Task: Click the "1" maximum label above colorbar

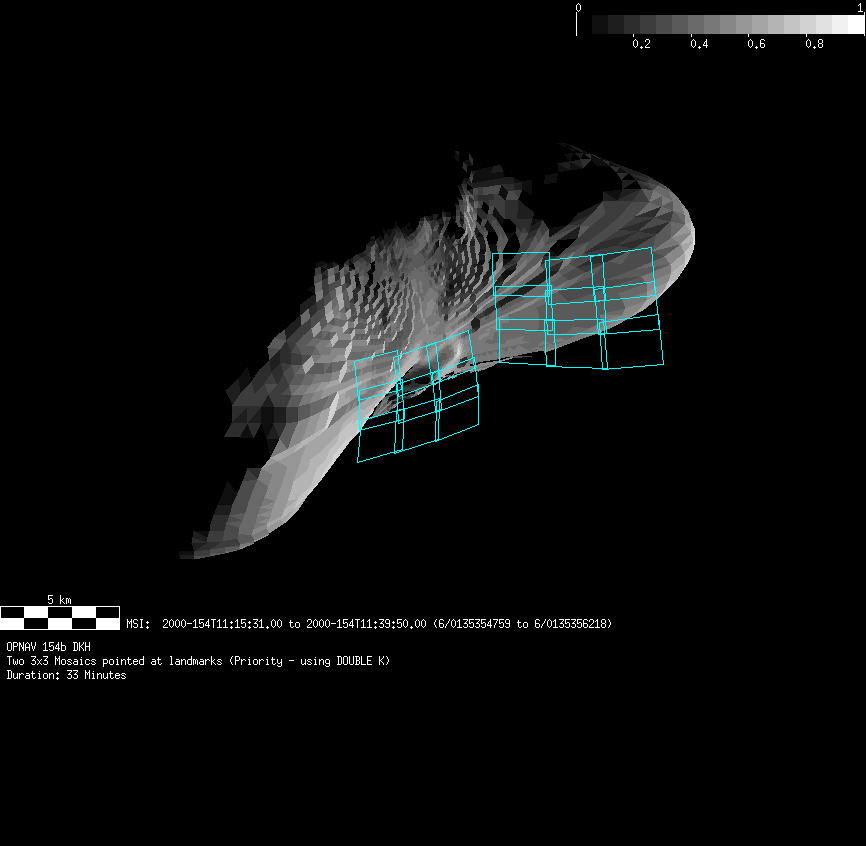Action: click(861, 7)
